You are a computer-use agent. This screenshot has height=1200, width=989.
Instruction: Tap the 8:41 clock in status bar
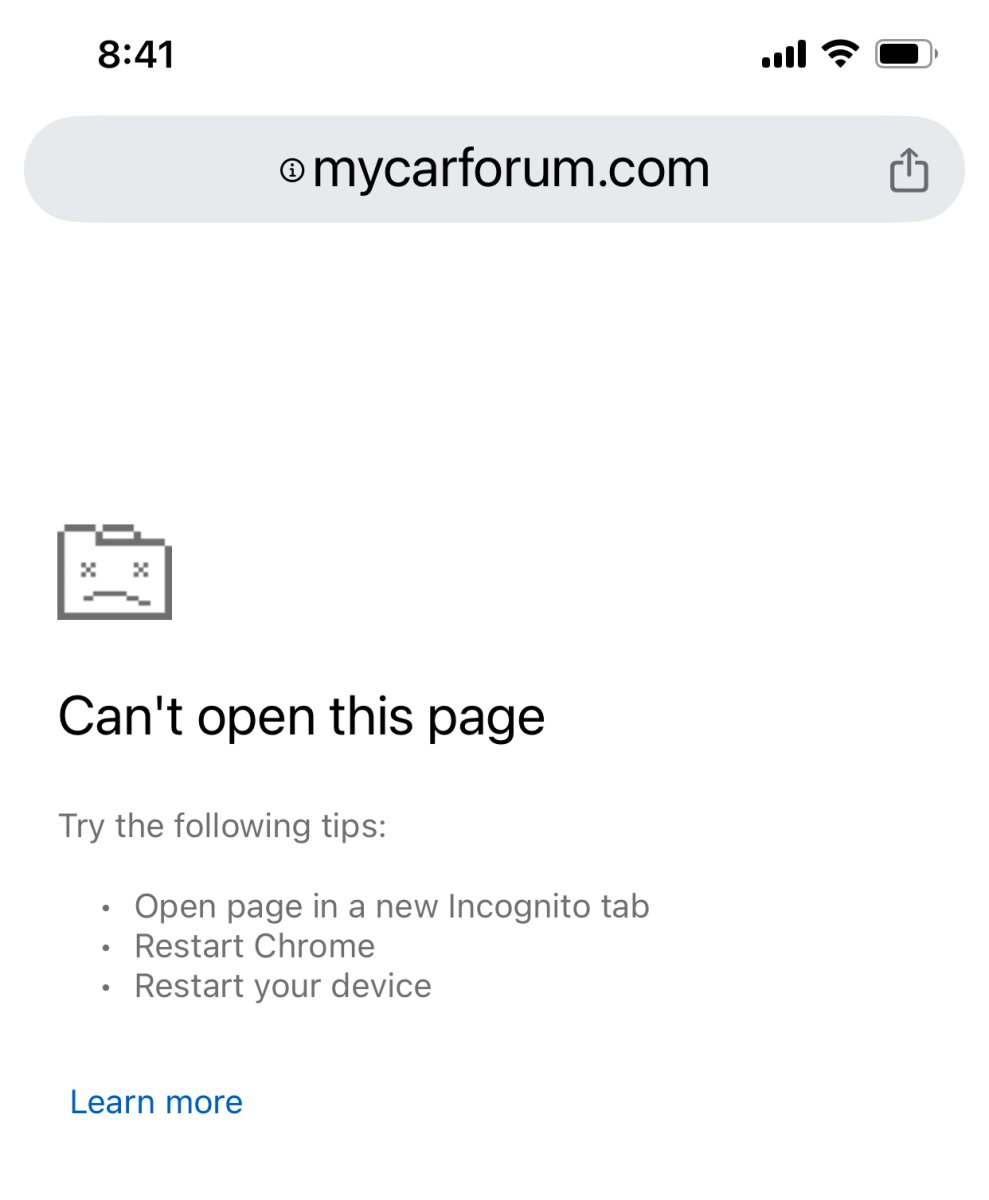(x=136, y=54)
